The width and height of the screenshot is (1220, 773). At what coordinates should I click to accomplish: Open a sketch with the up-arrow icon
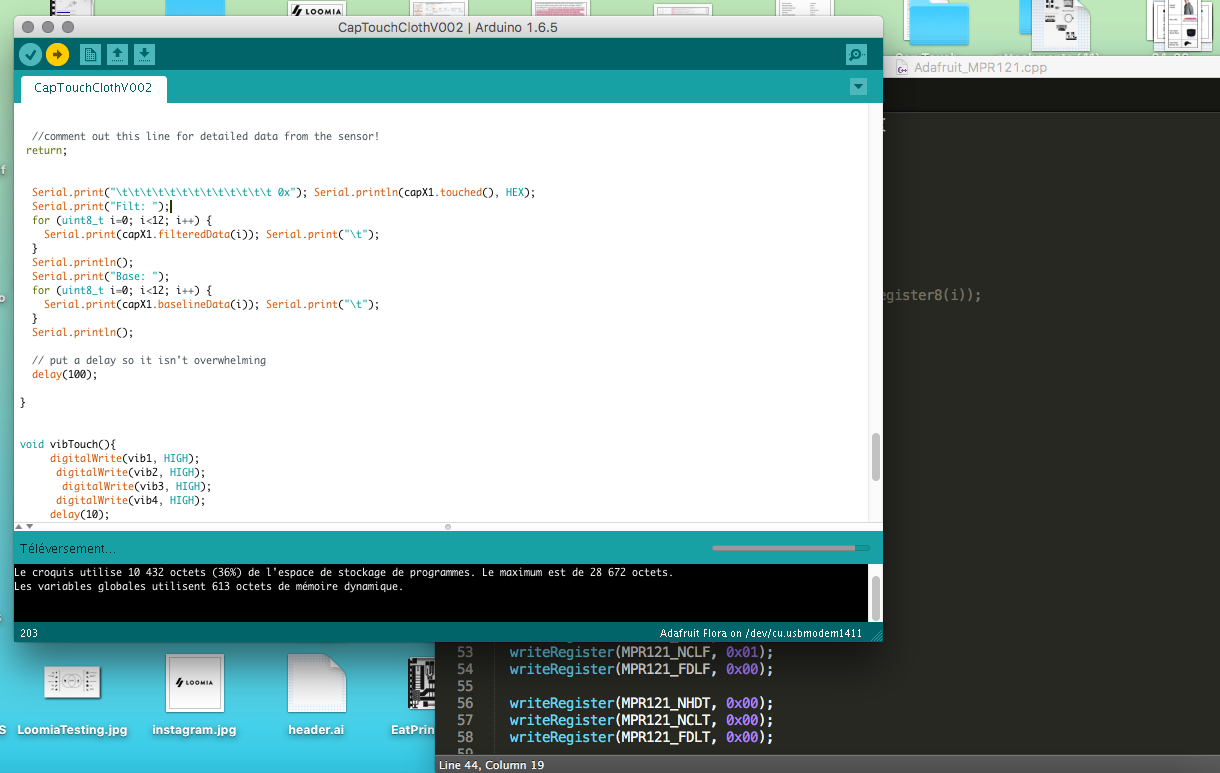point(117,54)
